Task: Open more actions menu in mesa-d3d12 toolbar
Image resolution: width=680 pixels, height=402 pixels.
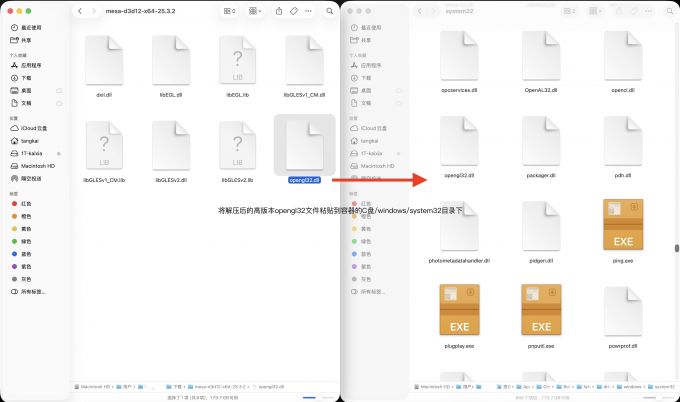Action: coord(308,11)
